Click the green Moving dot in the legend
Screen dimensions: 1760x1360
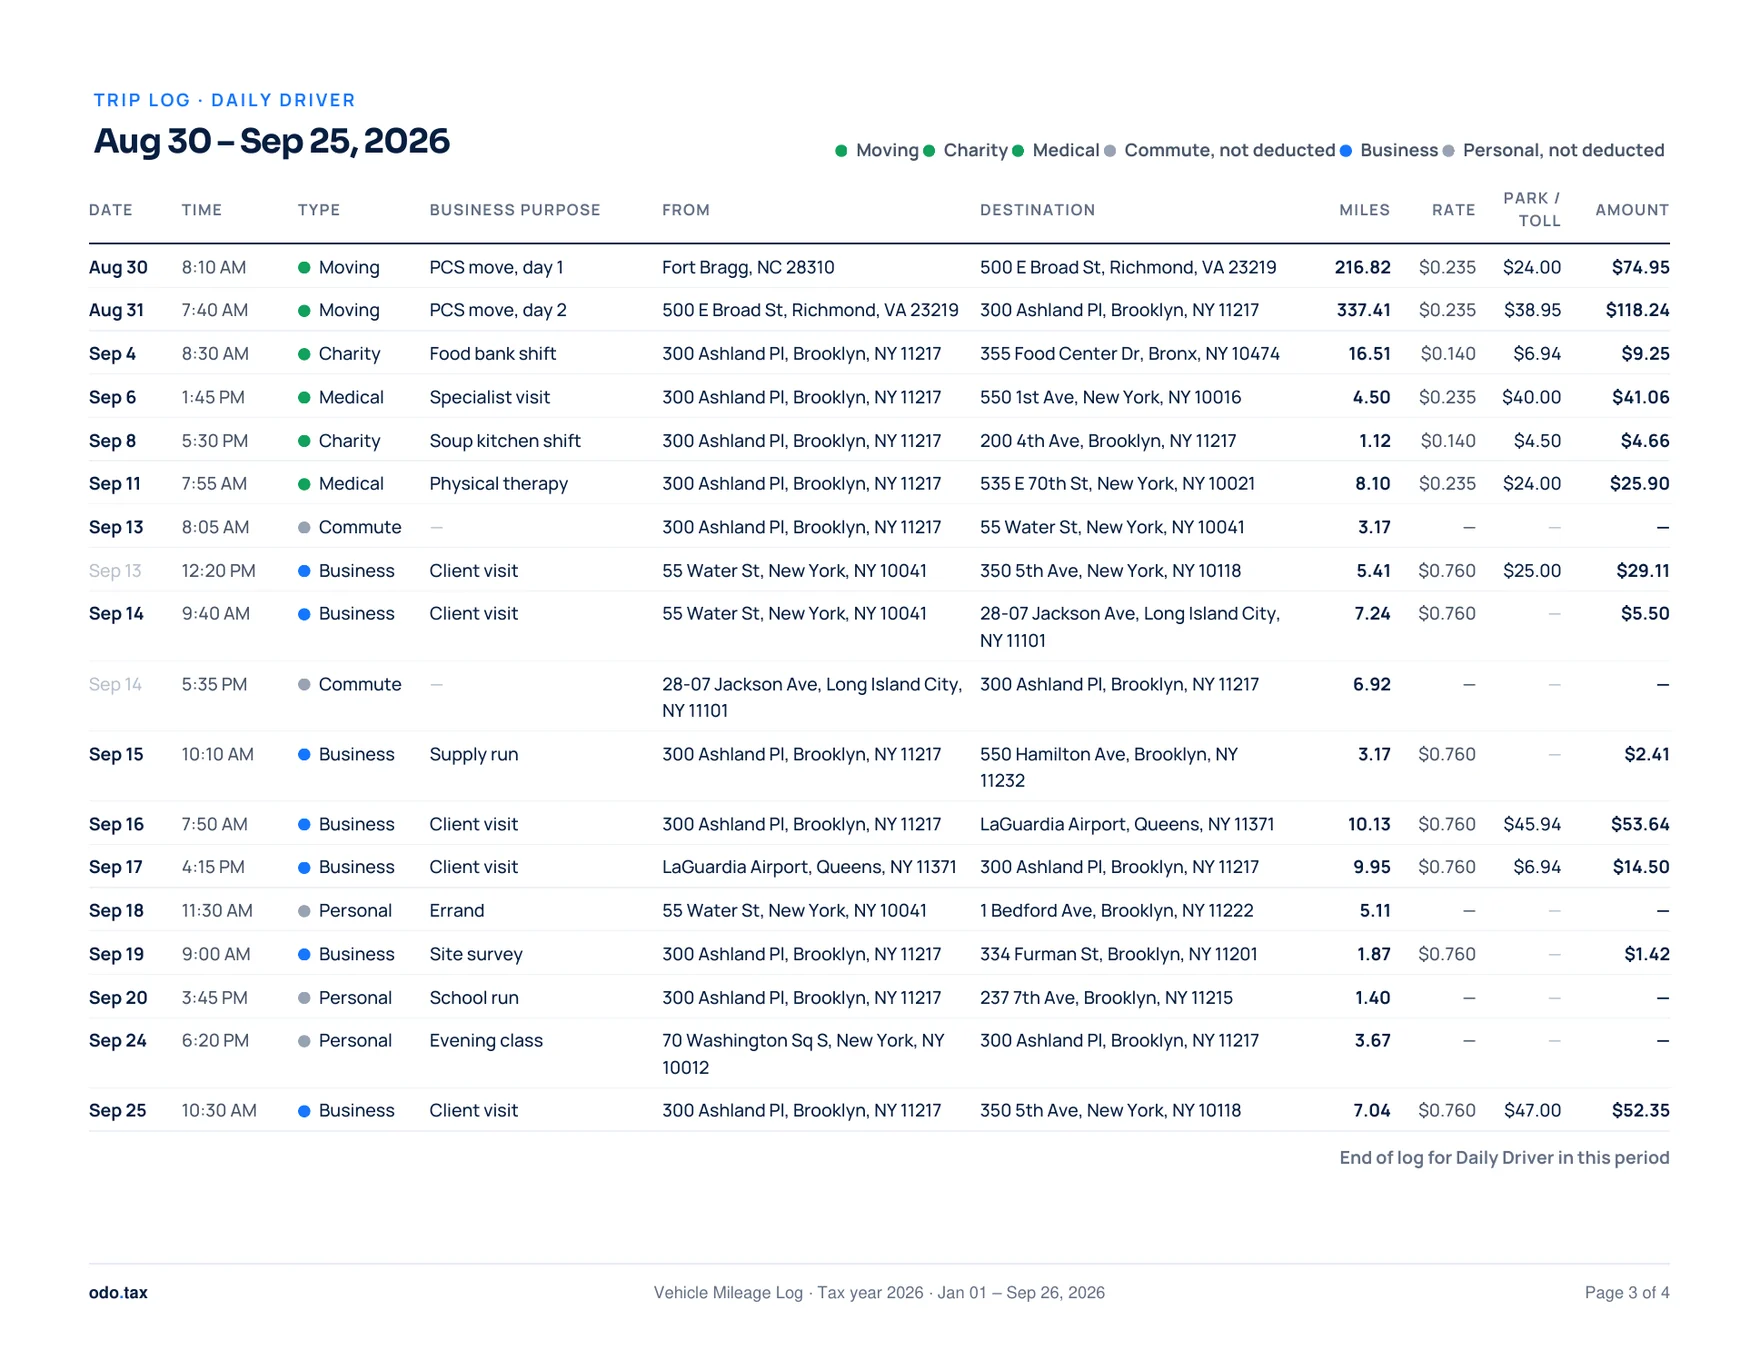coord(841,151)
